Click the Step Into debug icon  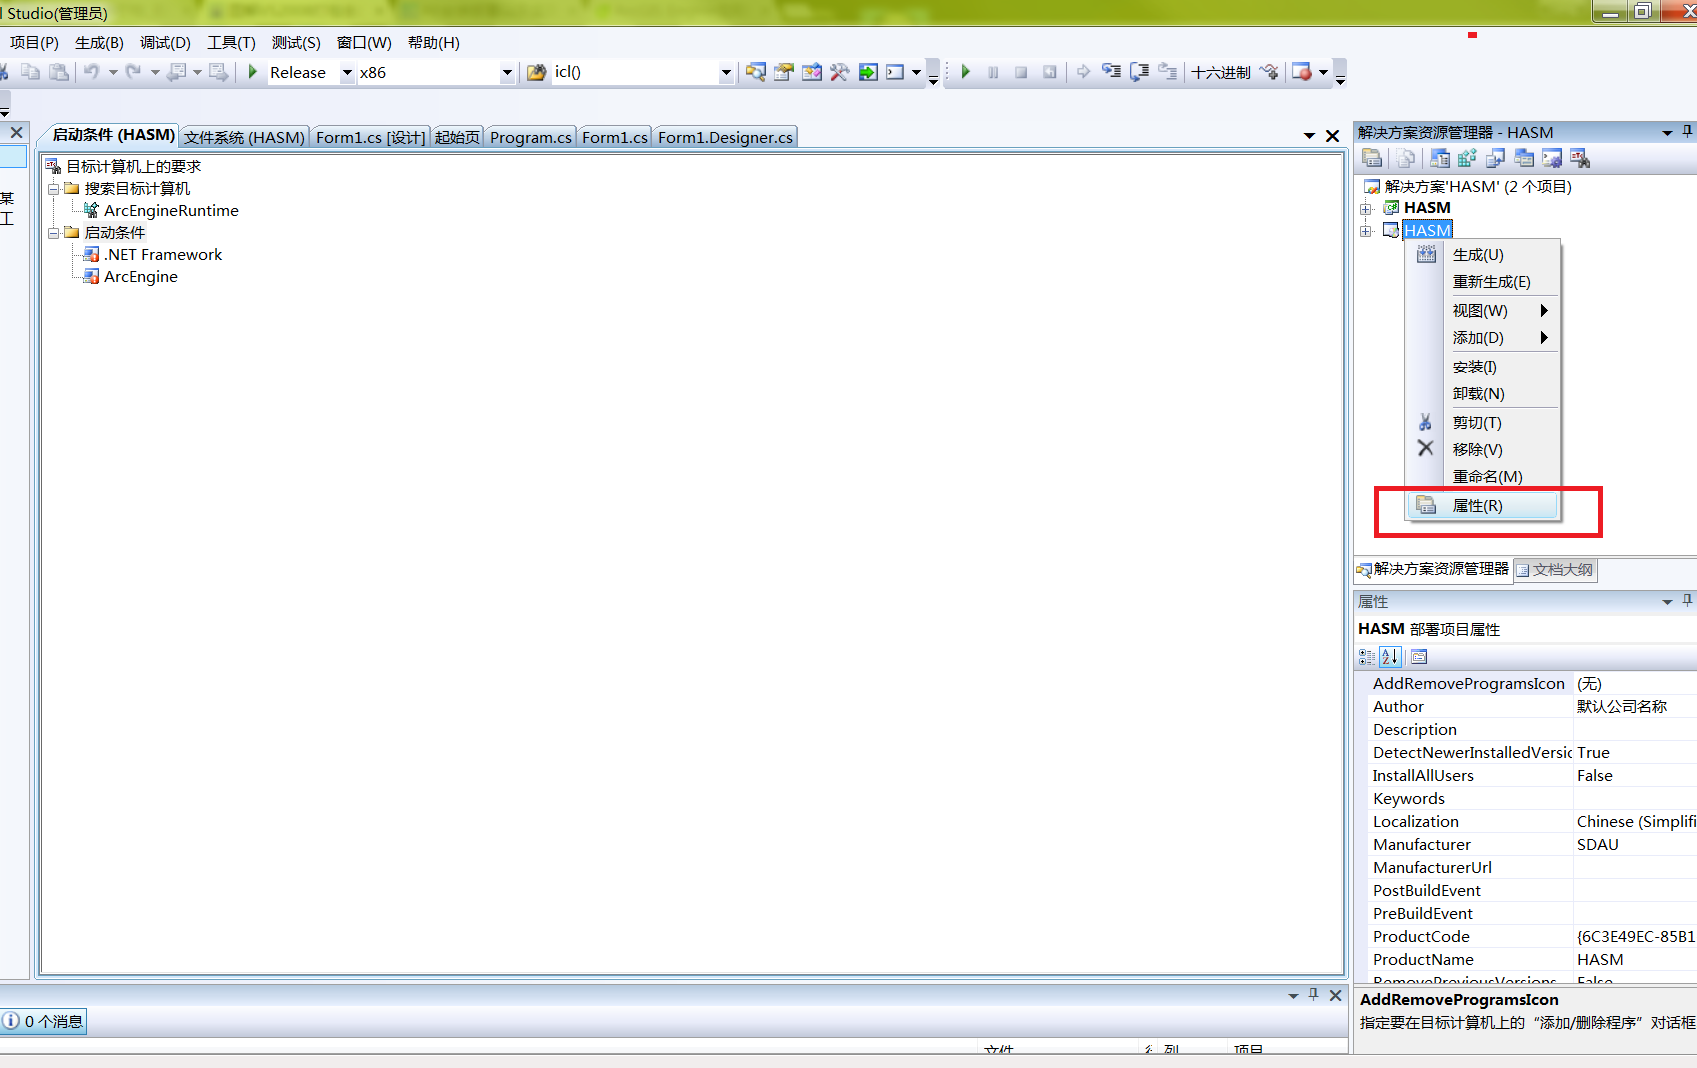tap(1111, 72)
